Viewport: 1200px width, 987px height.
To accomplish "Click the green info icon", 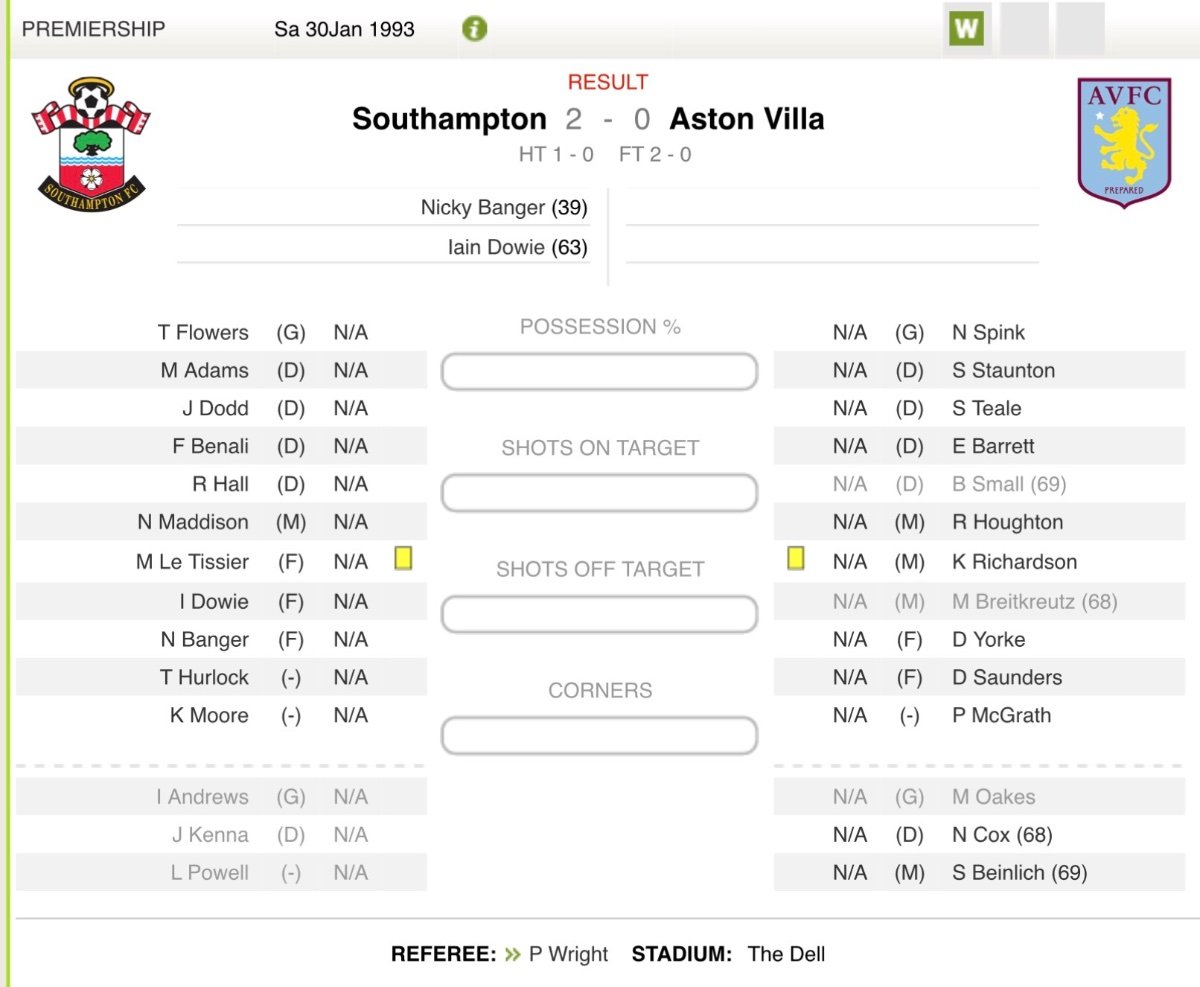I will pos(474,29).
